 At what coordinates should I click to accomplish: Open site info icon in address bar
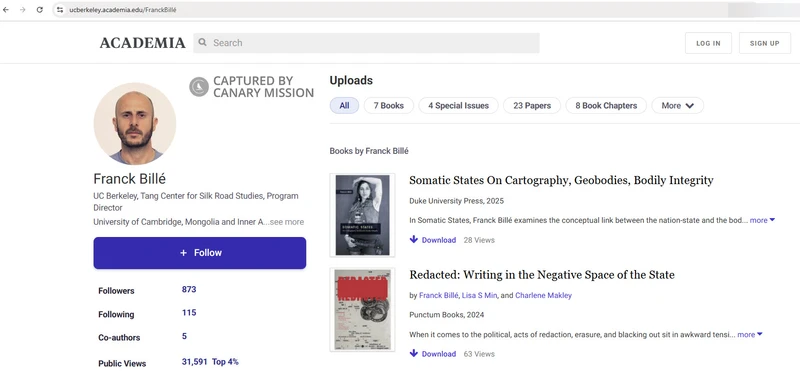(60, 10)
